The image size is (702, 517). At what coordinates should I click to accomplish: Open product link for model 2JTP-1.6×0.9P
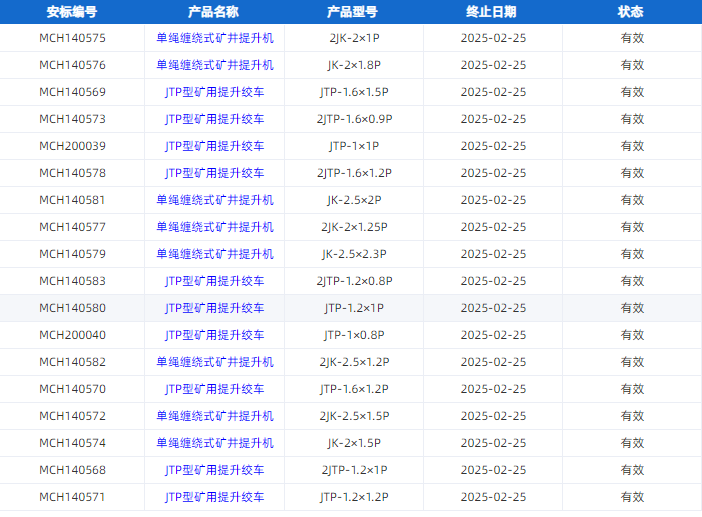pos(214,119)
